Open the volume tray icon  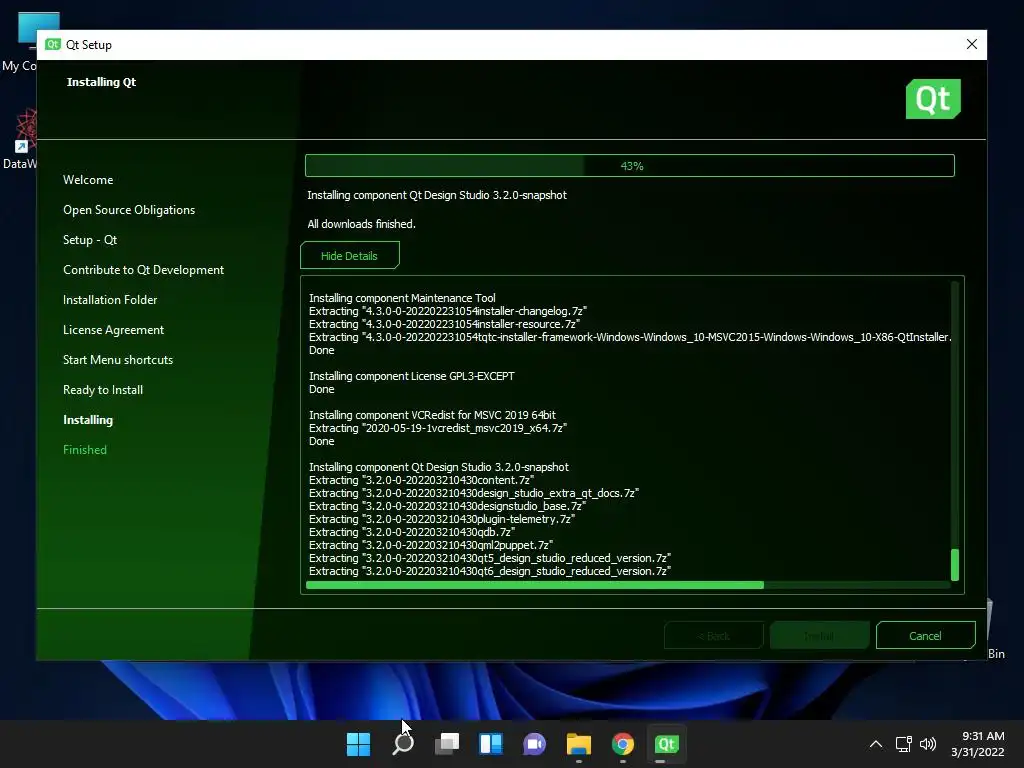[x=927, y=744]
